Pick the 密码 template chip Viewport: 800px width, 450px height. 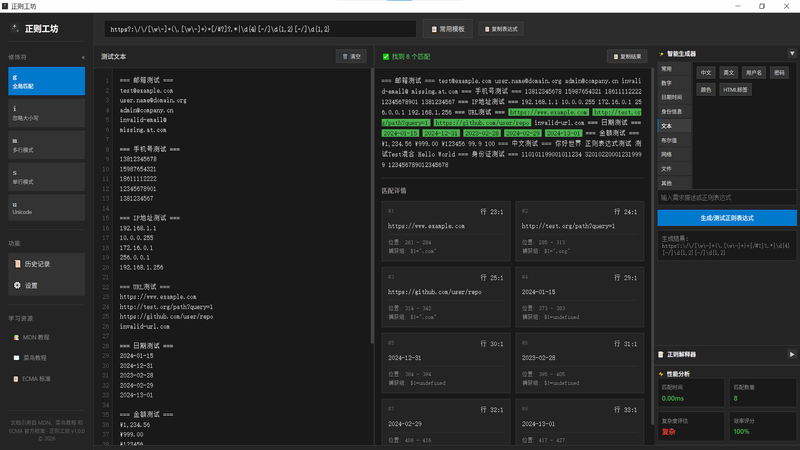pos(779,72)
